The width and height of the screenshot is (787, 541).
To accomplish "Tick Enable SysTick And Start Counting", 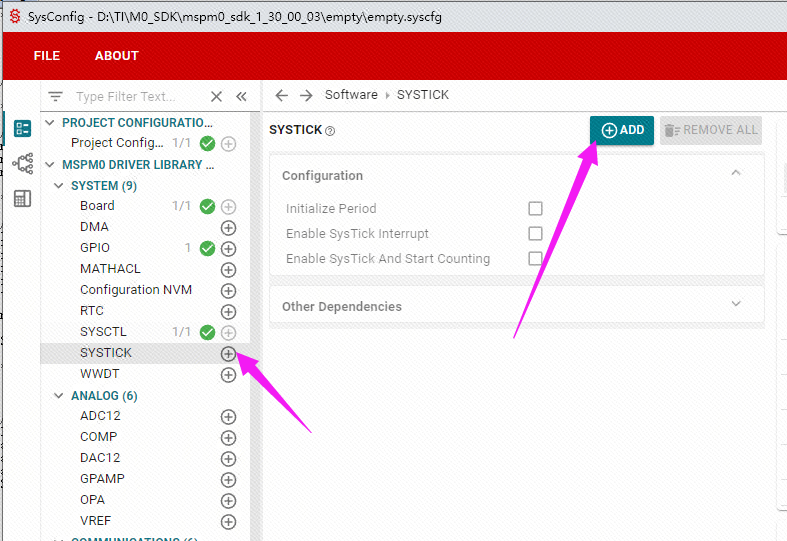I will 536,258.
